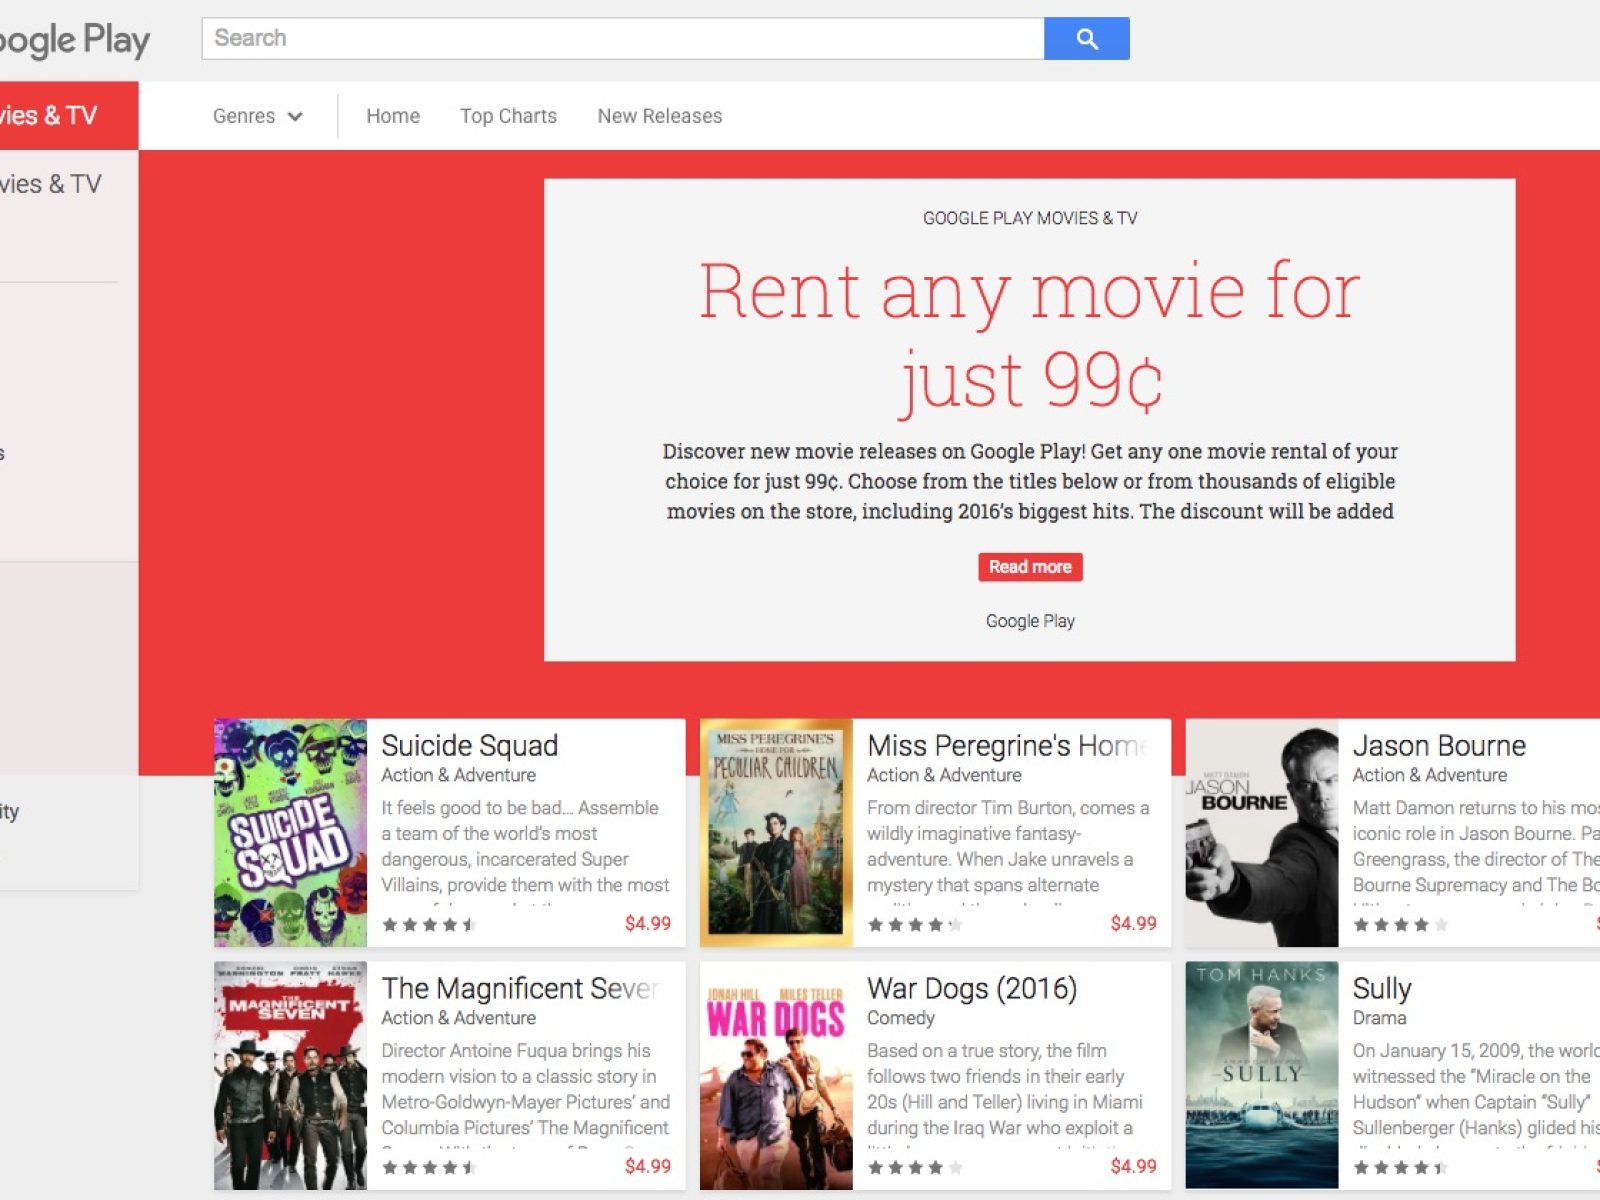This screenshot has height=1200, width=1600.
Task: Click the Google Play link under Read more
Action: 1030,621
